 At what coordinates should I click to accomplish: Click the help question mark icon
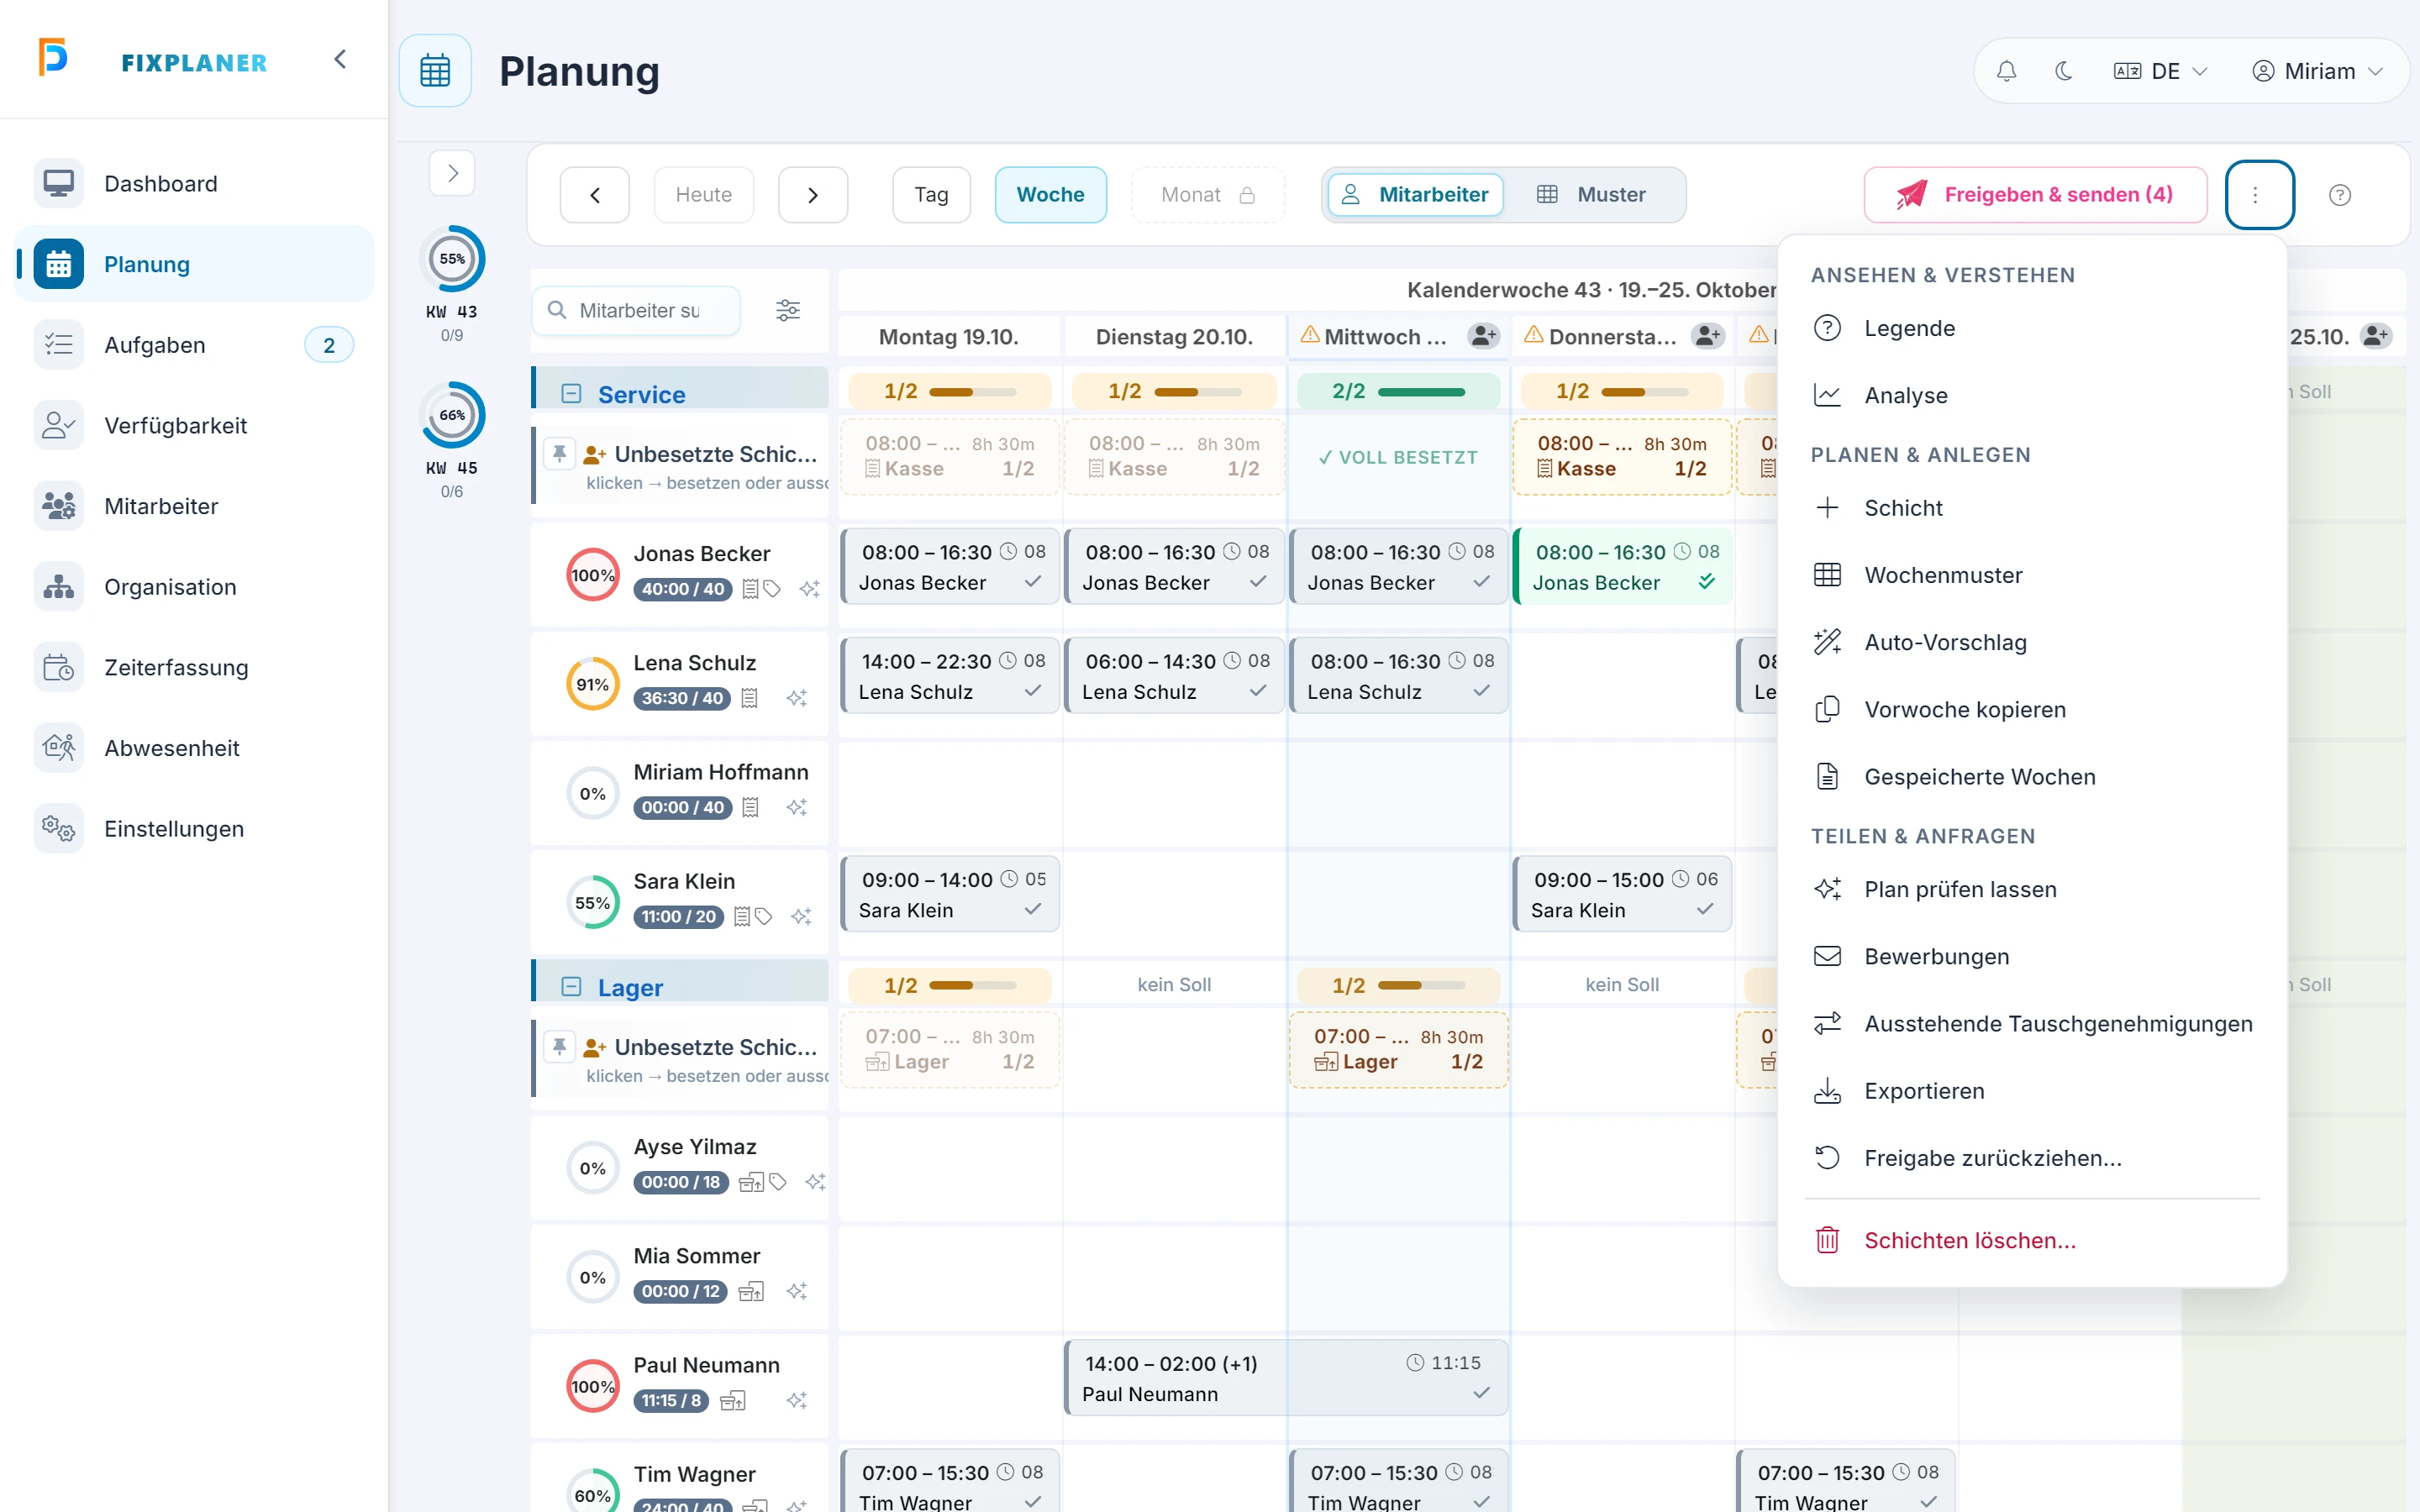click(2339, 195)
